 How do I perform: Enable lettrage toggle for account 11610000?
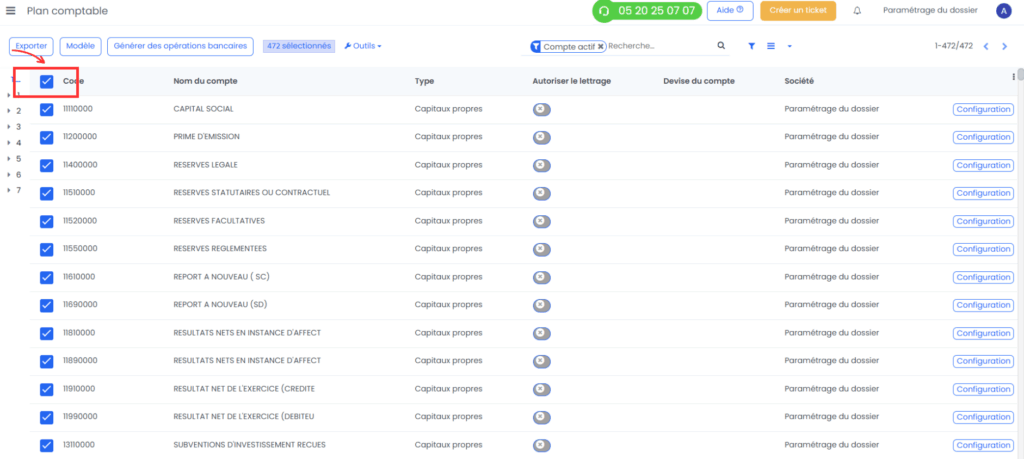click(x=541, y=277)
